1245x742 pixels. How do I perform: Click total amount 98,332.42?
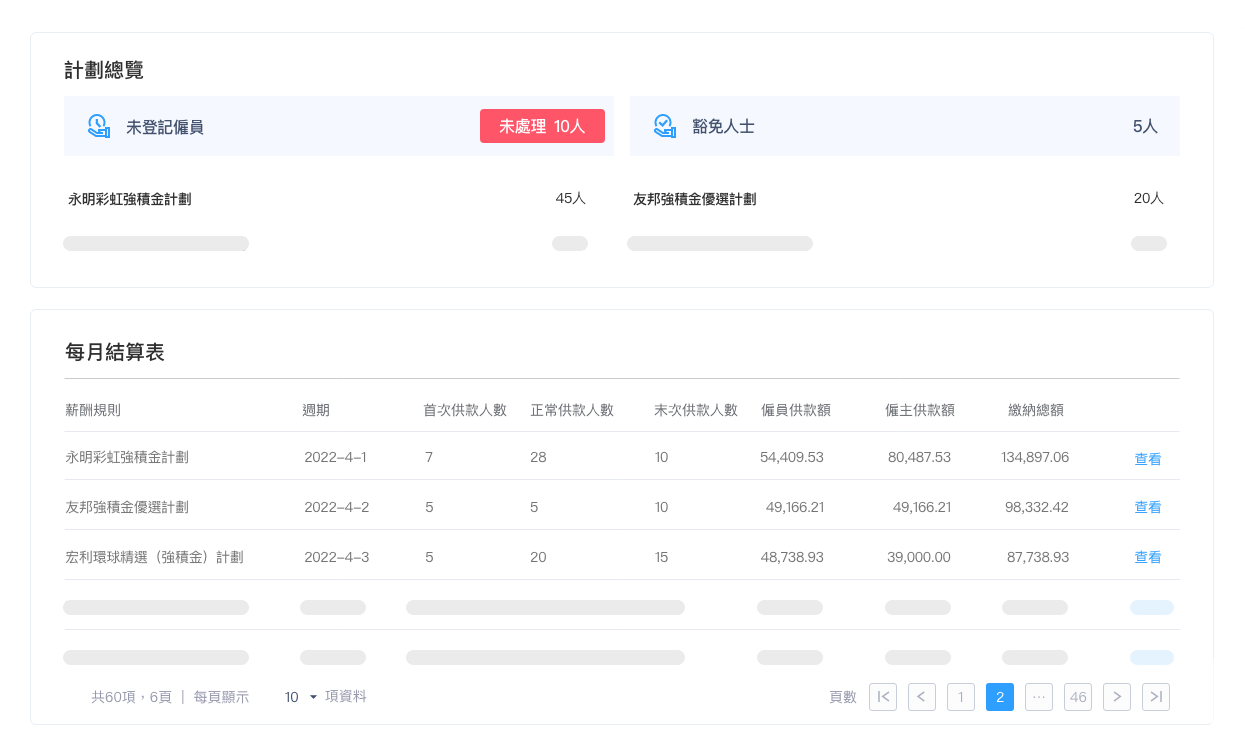pos(1037,507)
